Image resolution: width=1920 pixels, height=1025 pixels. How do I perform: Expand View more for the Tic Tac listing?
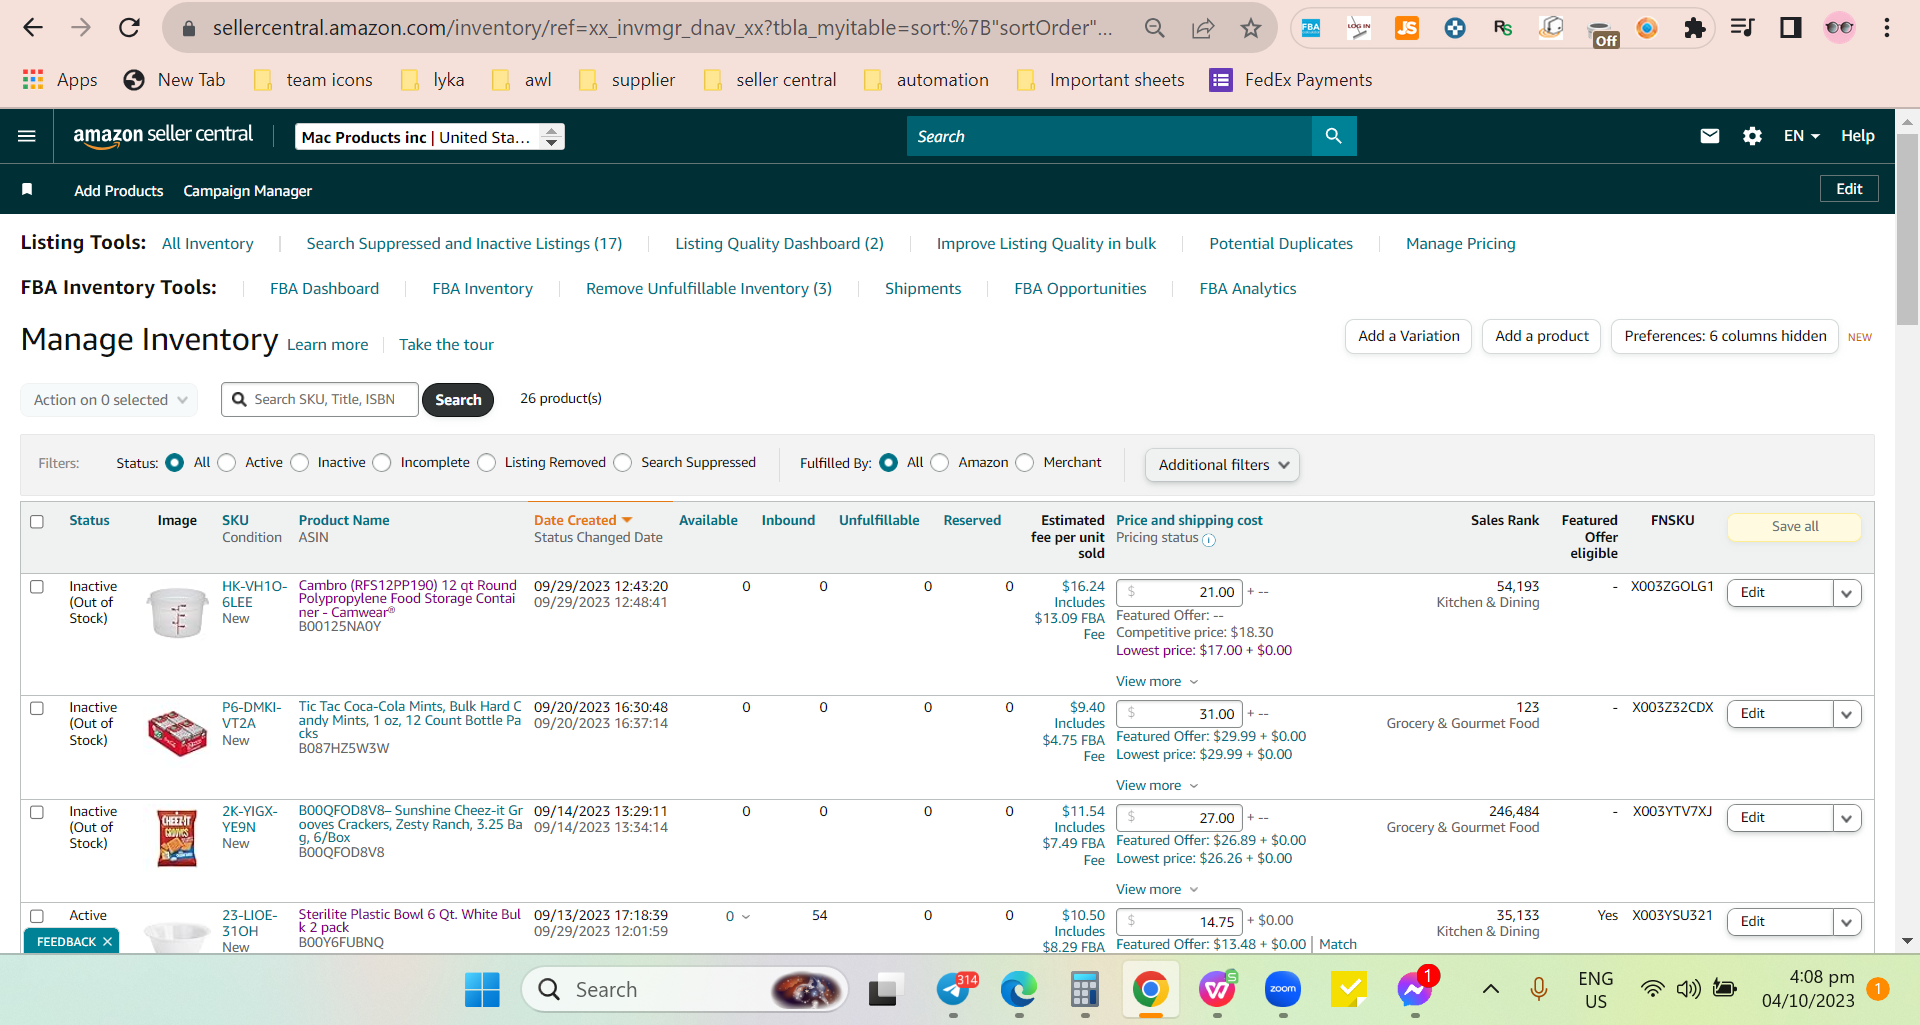click(x=1157, y=786)
